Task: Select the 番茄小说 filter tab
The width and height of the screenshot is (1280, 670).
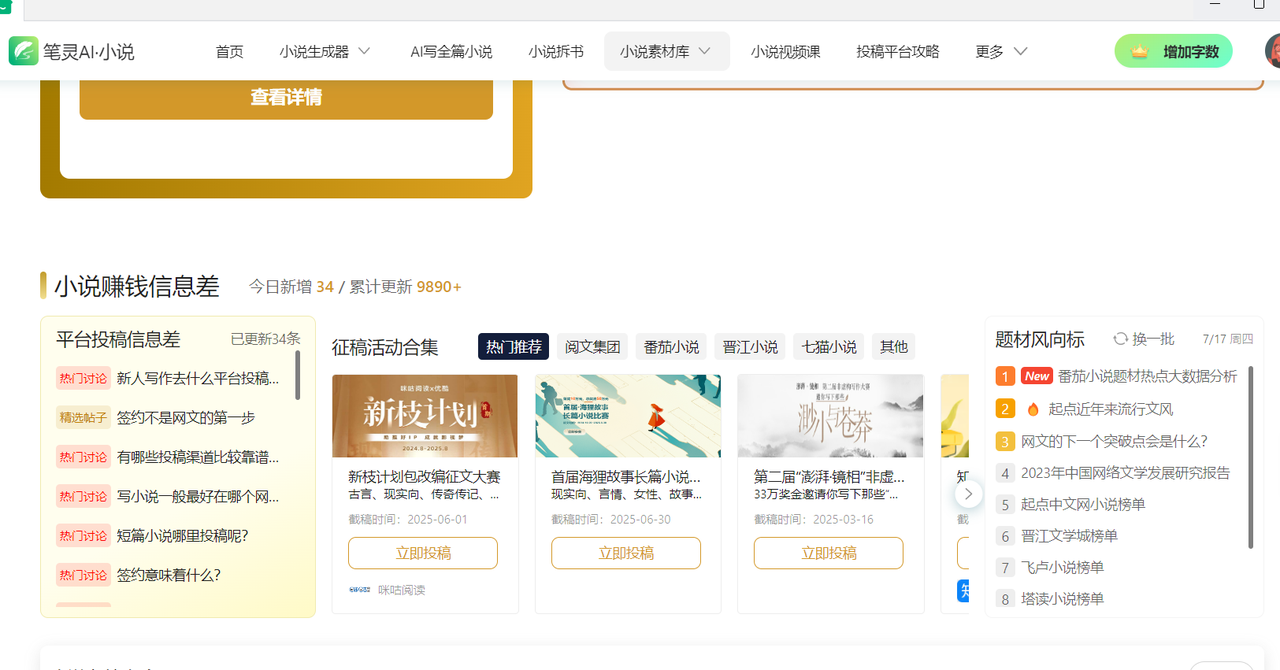Action: (x=671, y=347)
